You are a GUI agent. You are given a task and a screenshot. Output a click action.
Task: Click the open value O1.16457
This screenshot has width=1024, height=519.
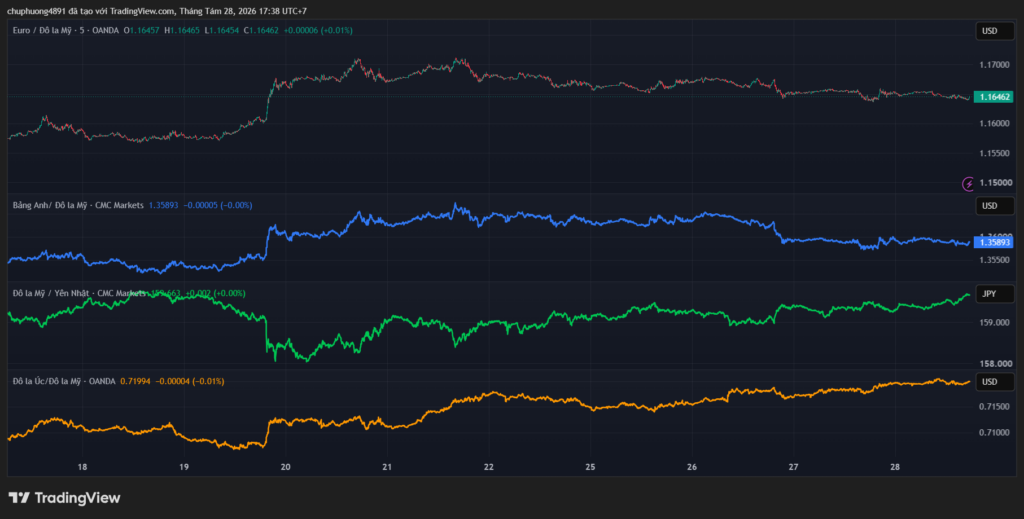click(142, 31)
